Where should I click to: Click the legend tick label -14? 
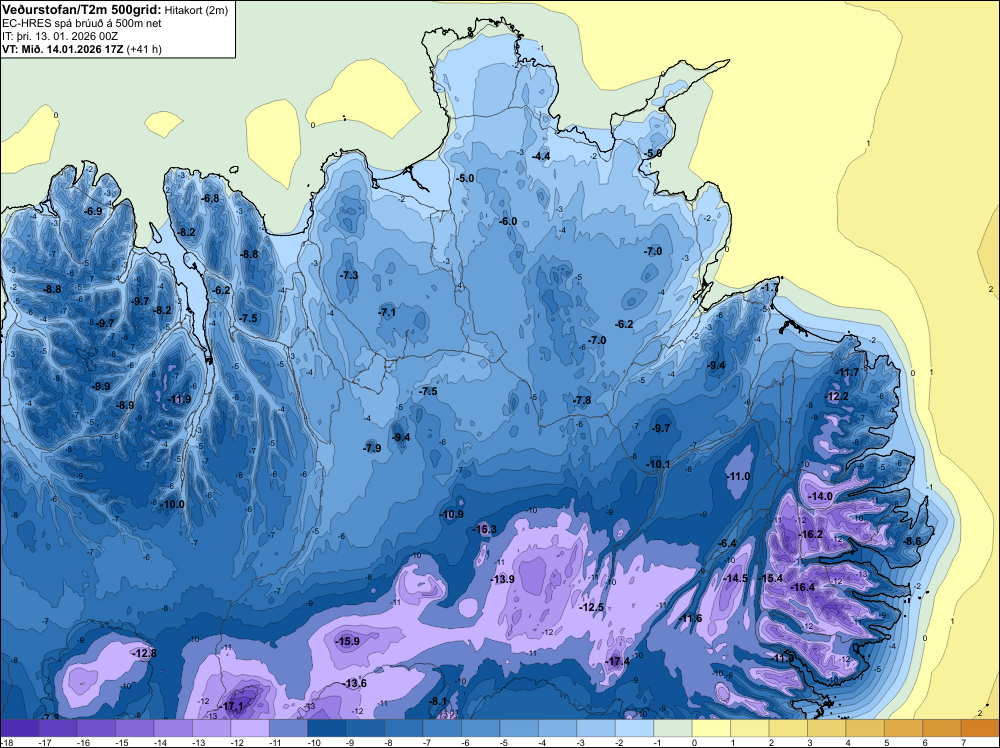[160, 742]
